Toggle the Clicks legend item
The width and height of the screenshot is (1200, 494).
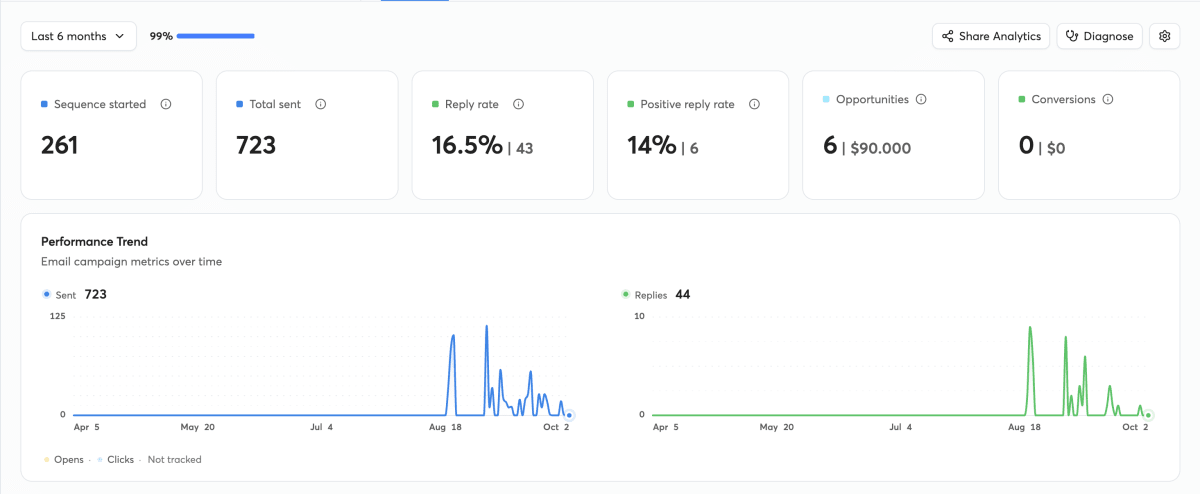click(x=116, y=460)
